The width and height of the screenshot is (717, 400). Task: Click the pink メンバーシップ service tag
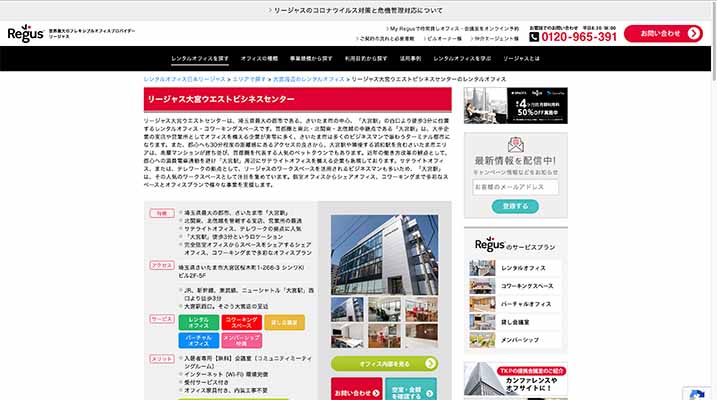[x=241, y=341]
